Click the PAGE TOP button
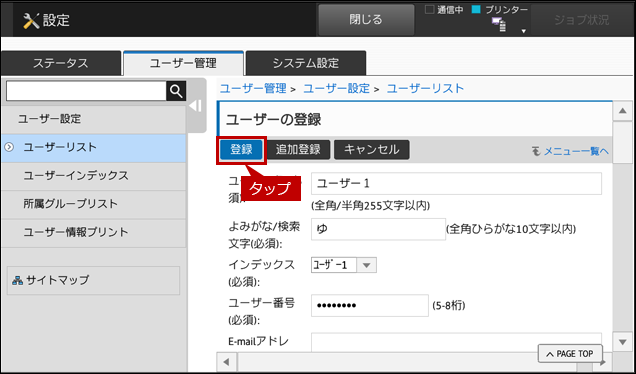Viewport: 636px width, 374px height. (x=570, y=354)
